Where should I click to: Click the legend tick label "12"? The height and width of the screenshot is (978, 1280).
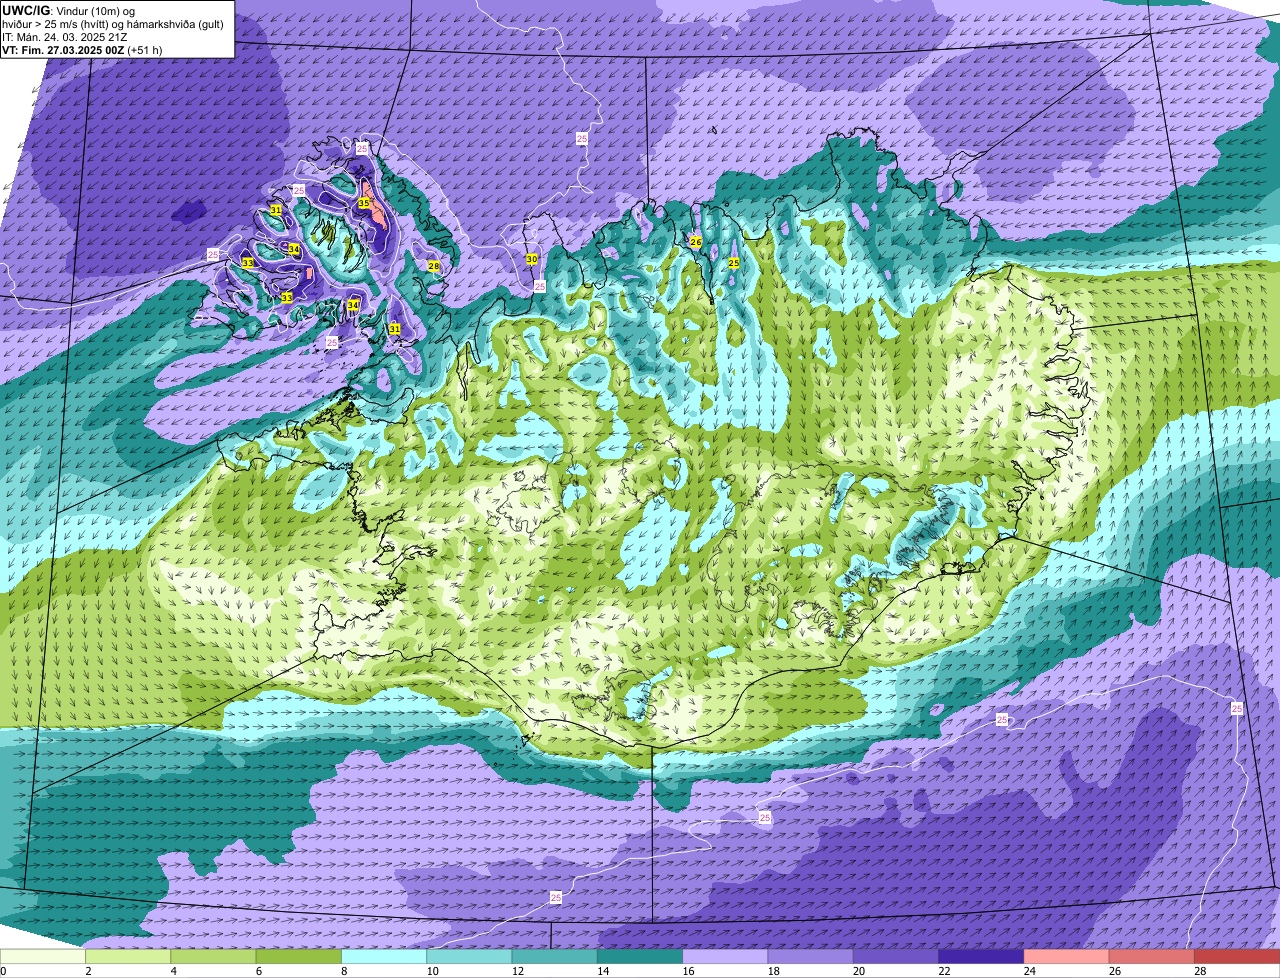tap(516, 971)
